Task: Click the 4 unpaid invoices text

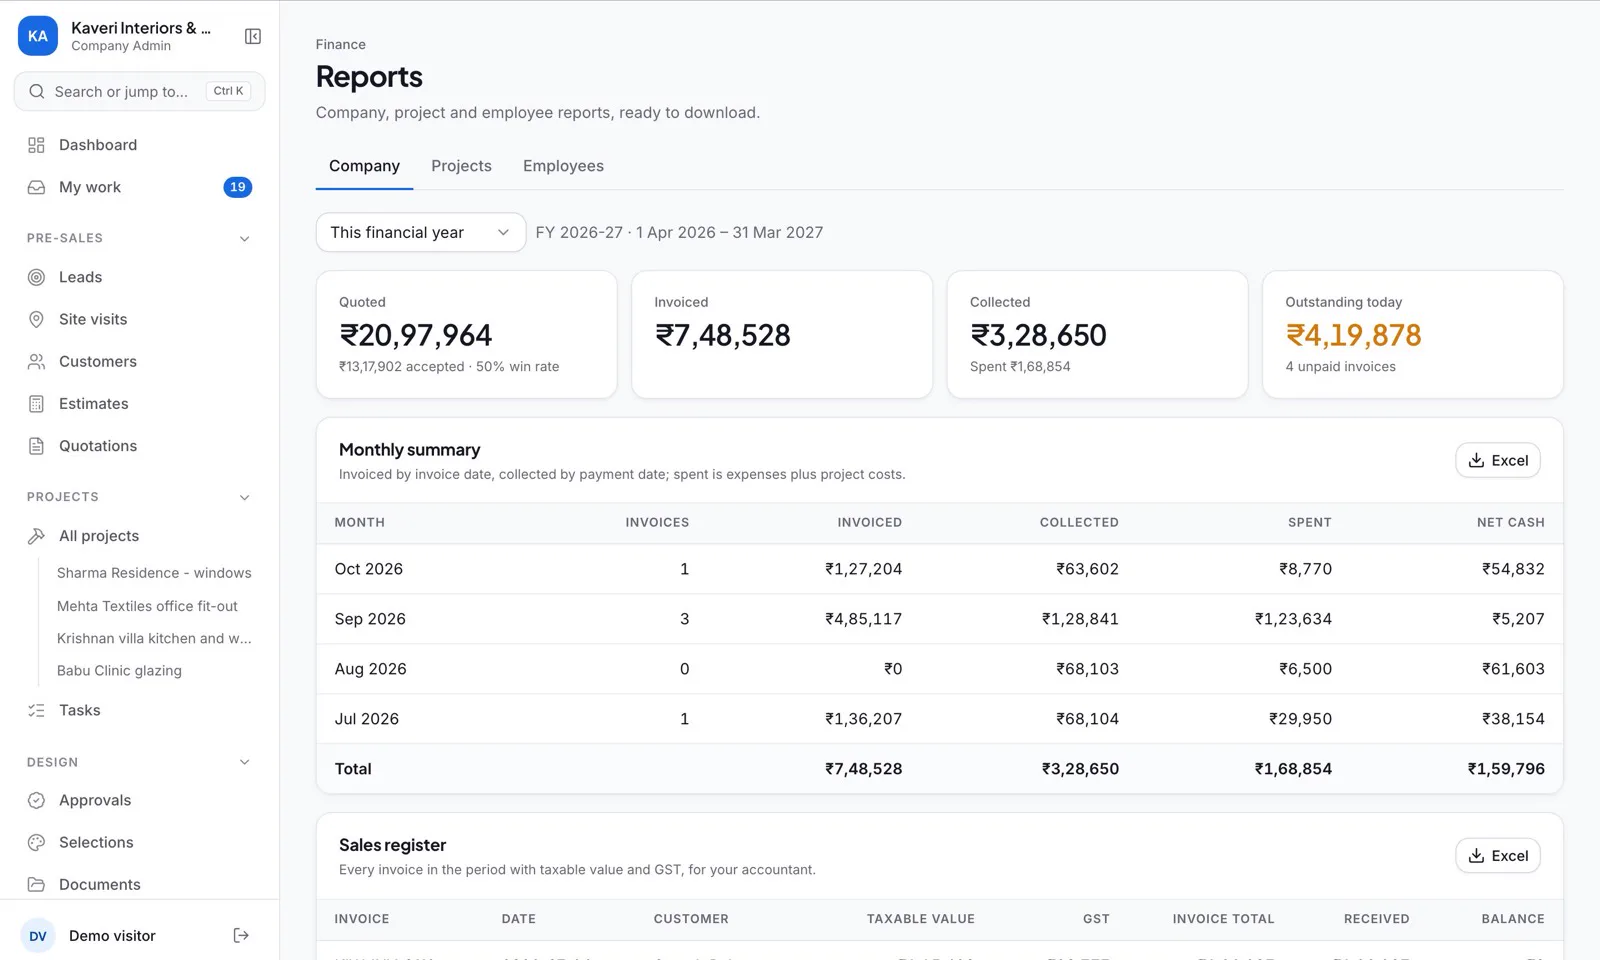Action: coord(1340,367)
